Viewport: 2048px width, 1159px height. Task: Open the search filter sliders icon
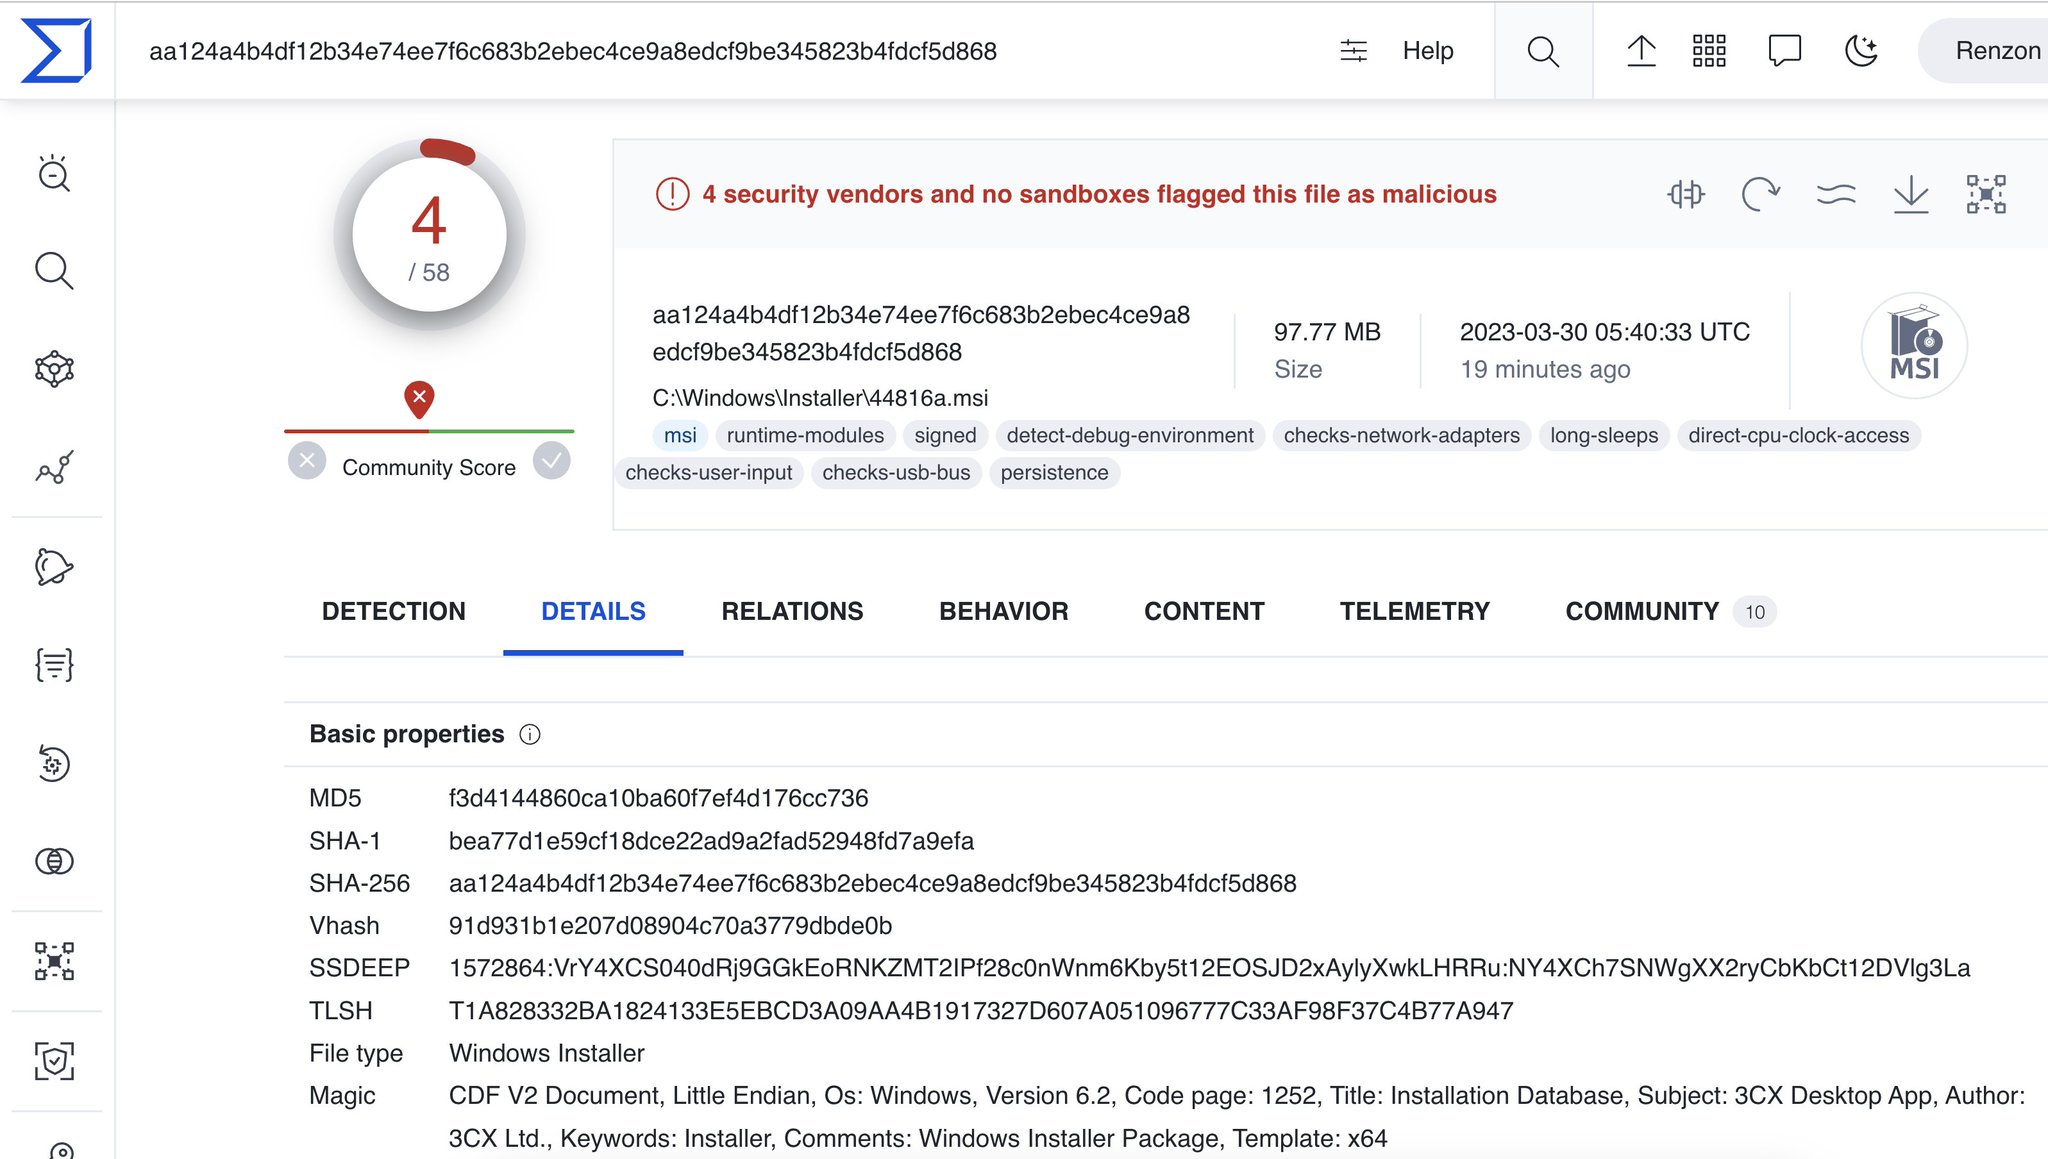coord(1353,51)
